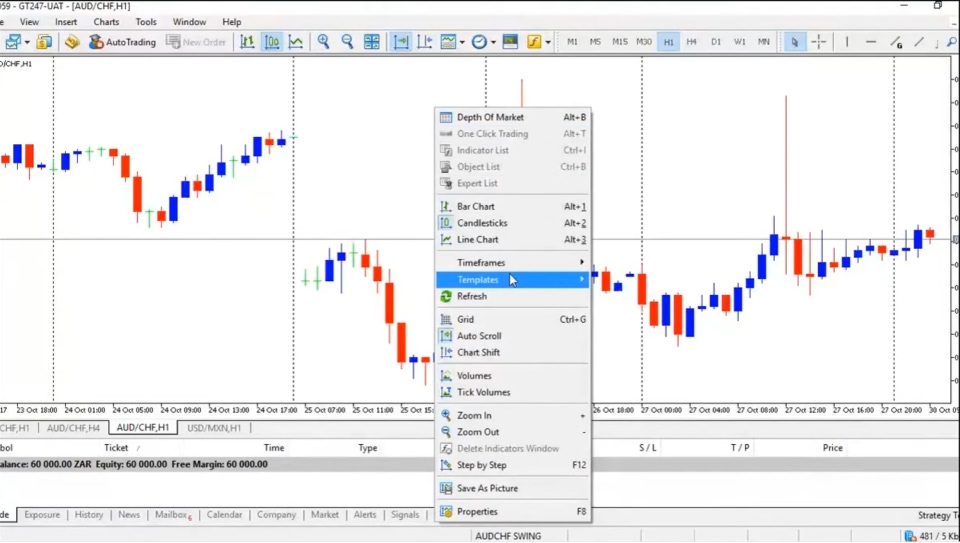The image size is (960, 543).
Task: Switch to M30 timeframe
Action: [x=643, y=42]
